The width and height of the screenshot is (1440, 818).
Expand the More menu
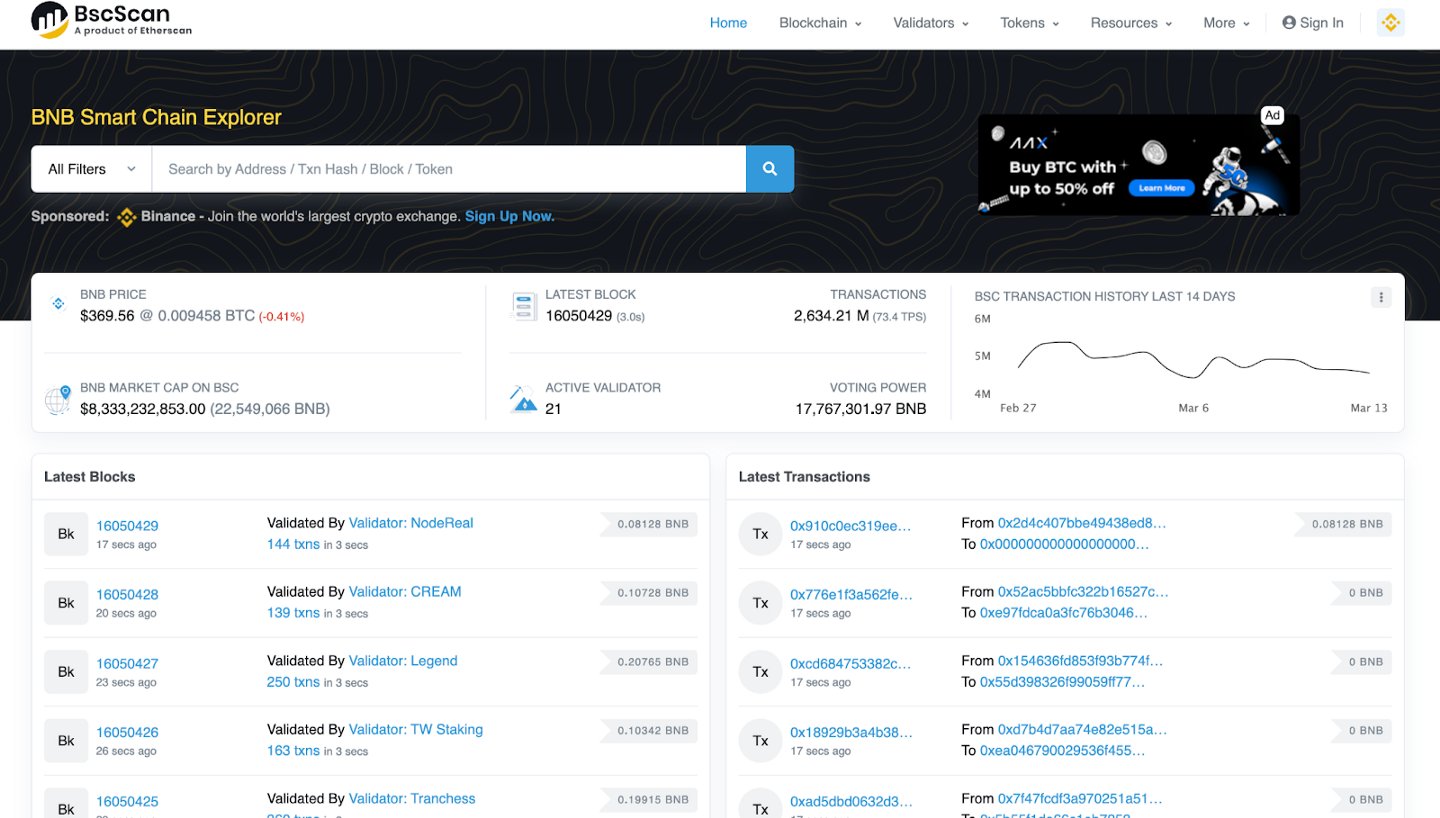pyautogui.click(x=1226, y=23)
